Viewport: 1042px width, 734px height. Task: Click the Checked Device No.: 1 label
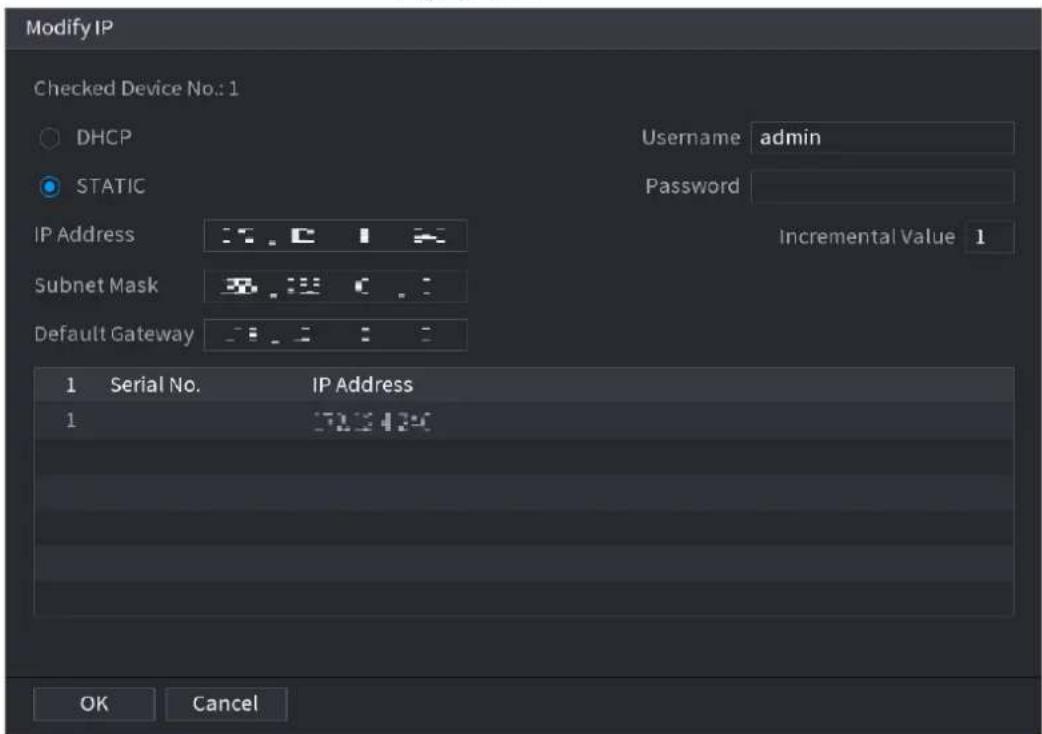click(x=136, y=88)
